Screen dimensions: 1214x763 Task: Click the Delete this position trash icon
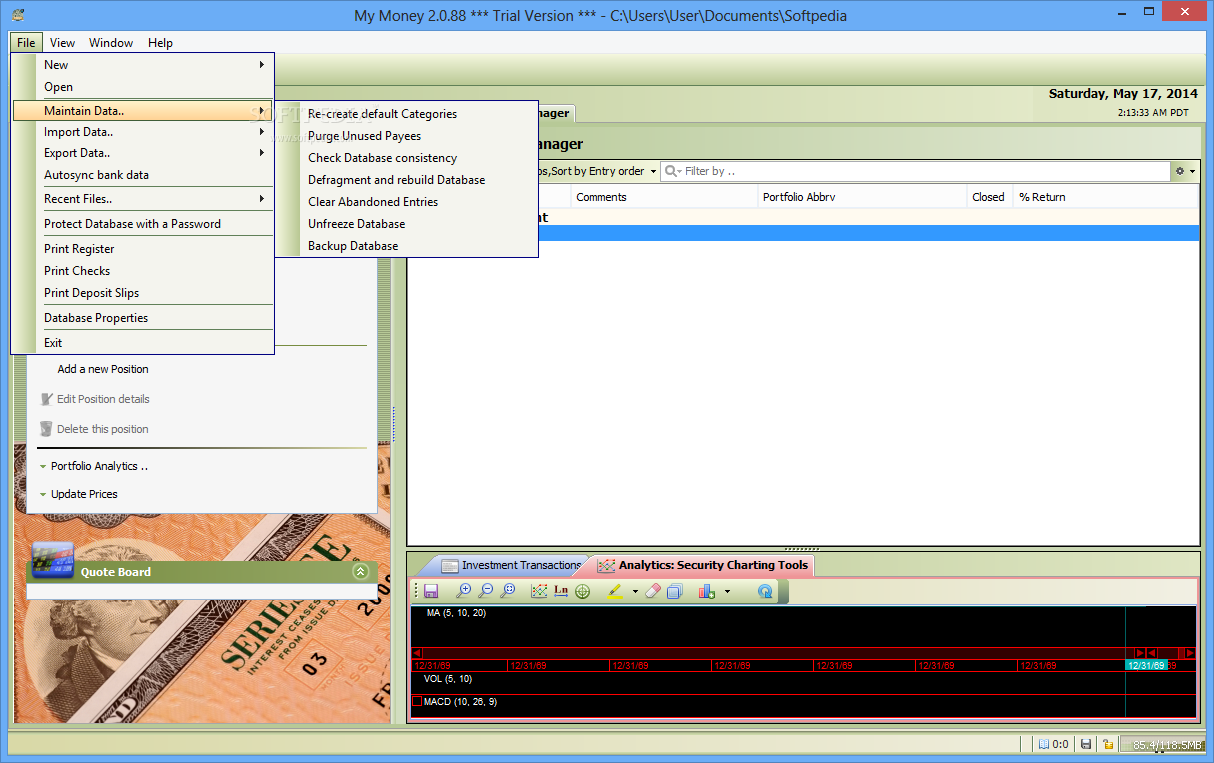(47, 429)
